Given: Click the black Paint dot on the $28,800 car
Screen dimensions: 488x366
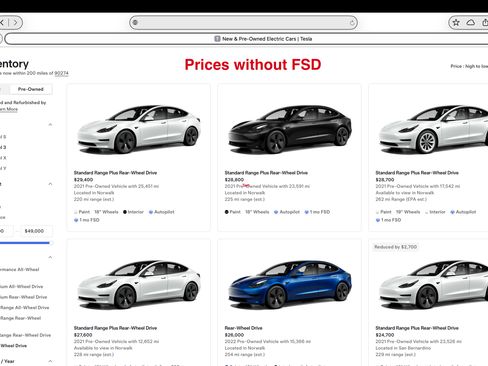Looking at the screenshot, I should coord(227,212).
